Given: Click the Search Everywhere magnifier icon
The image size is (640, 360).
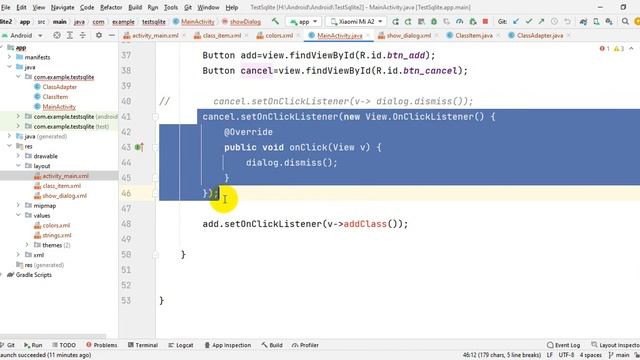Looking at the screenshot, I should tap(625, 21).
